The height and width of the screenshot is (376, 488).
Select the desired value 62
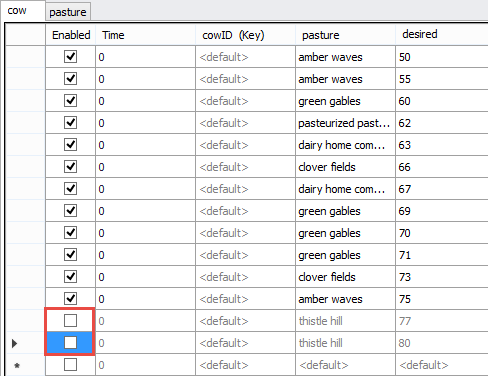click(x=405, y=123)
